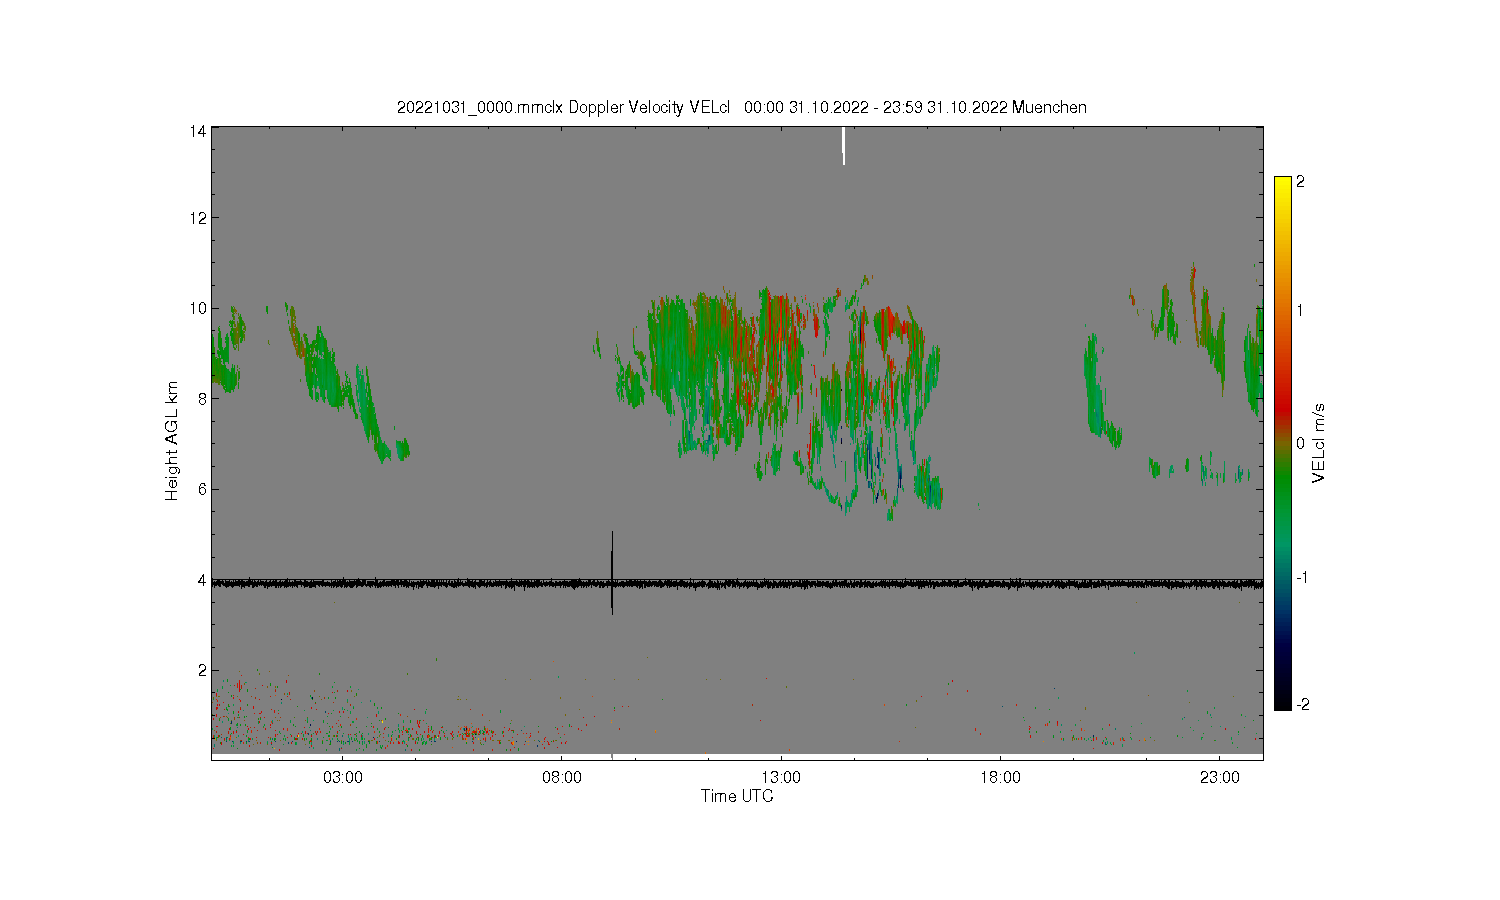1500x900 pixels.
Task: Click the 13:00 time axis tick label
Action: point(781,777)
